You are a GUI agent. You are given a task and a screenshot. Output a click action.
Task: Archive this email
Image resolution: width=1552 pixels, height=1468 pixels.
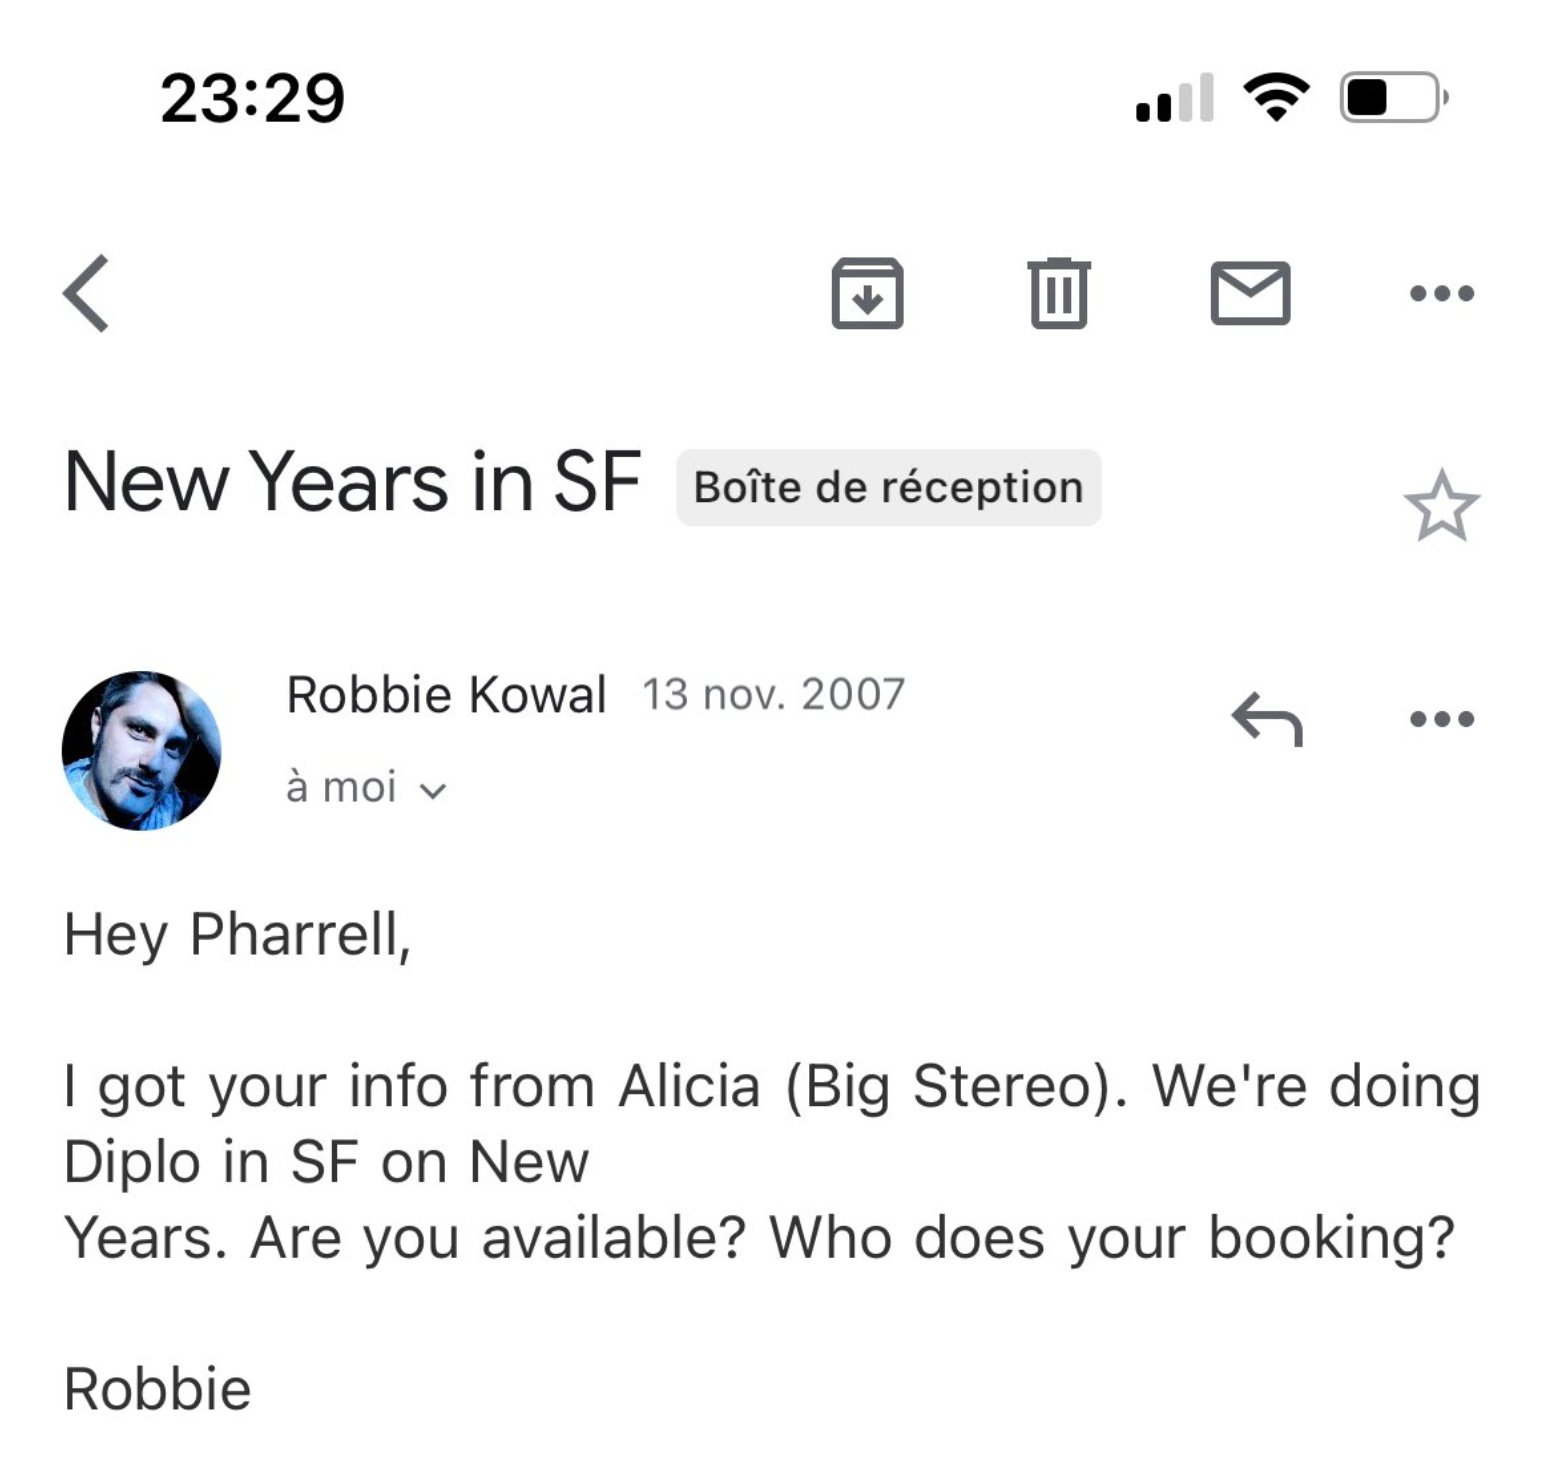867,293
